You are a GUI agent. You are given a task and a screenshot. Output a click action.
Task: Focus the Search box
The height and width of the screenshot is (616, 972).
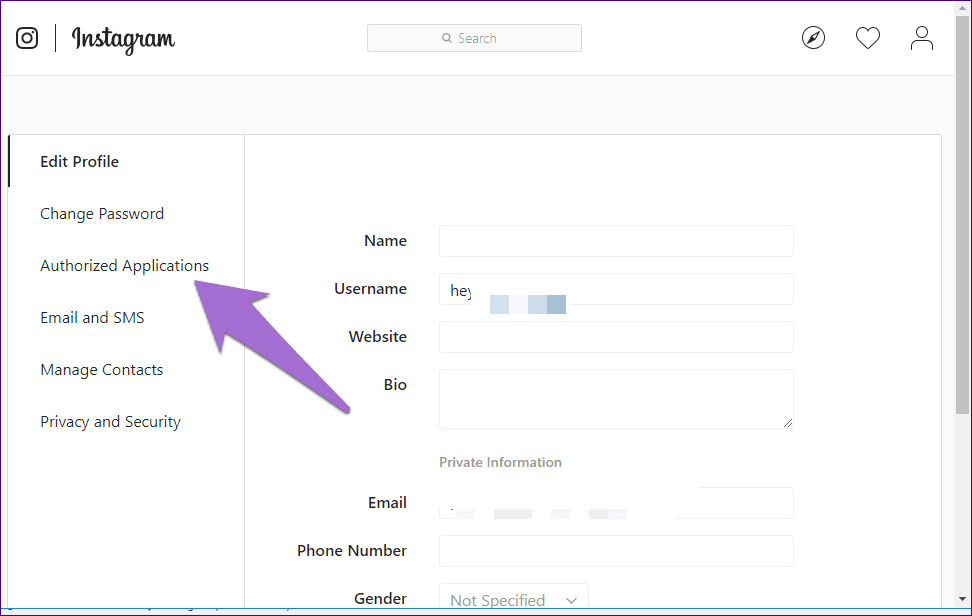click(x=474, y=38)
